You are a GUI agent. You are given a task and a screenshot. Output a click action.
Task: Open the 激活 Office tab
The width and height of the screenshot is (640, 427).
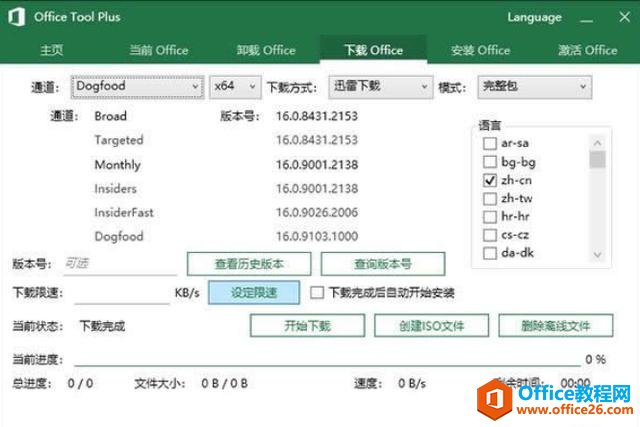587,50
